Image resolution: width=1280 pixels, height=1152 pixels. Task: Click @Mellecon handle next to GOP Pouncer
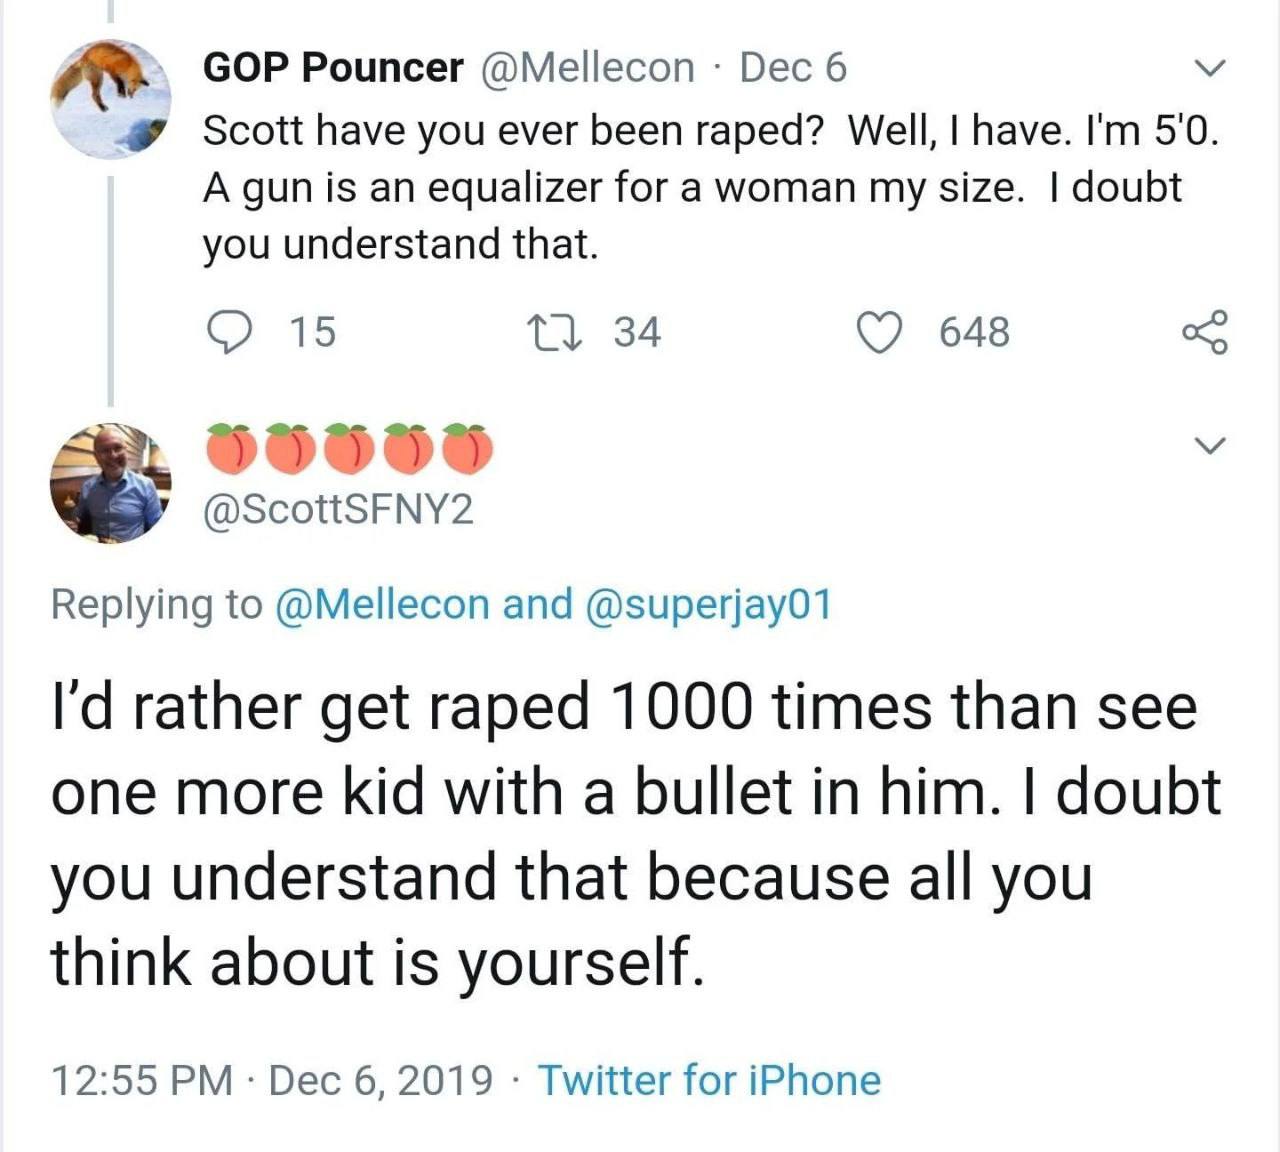588,68
